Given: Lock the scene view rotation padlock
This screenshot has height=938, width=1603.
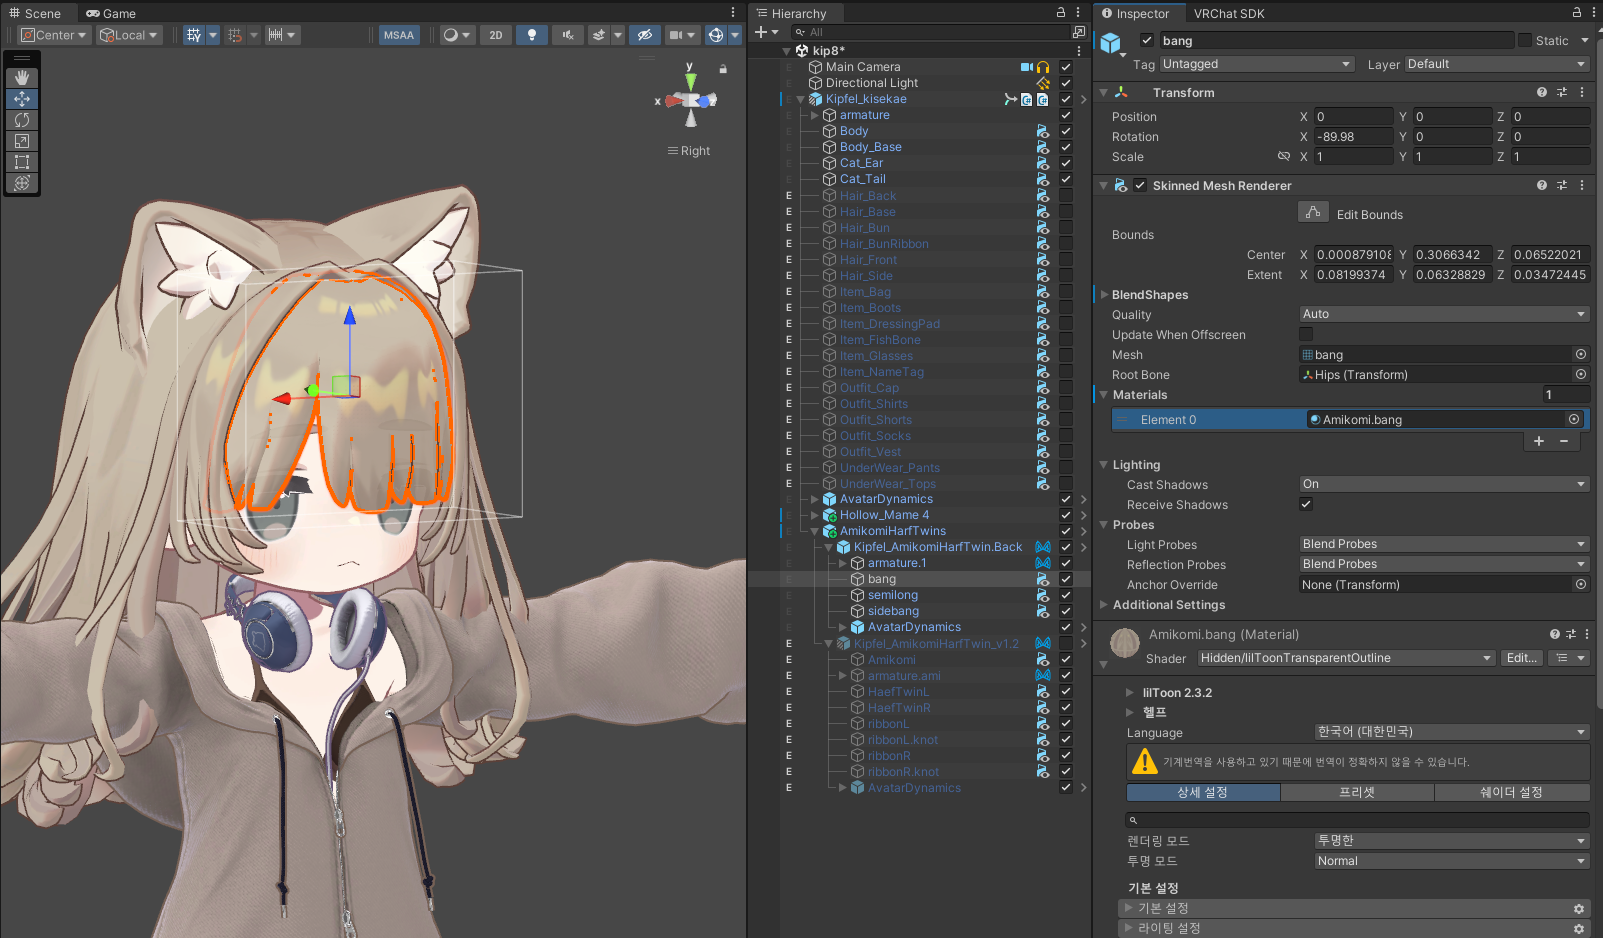Looking at the screenshot, I should point(723,69).
